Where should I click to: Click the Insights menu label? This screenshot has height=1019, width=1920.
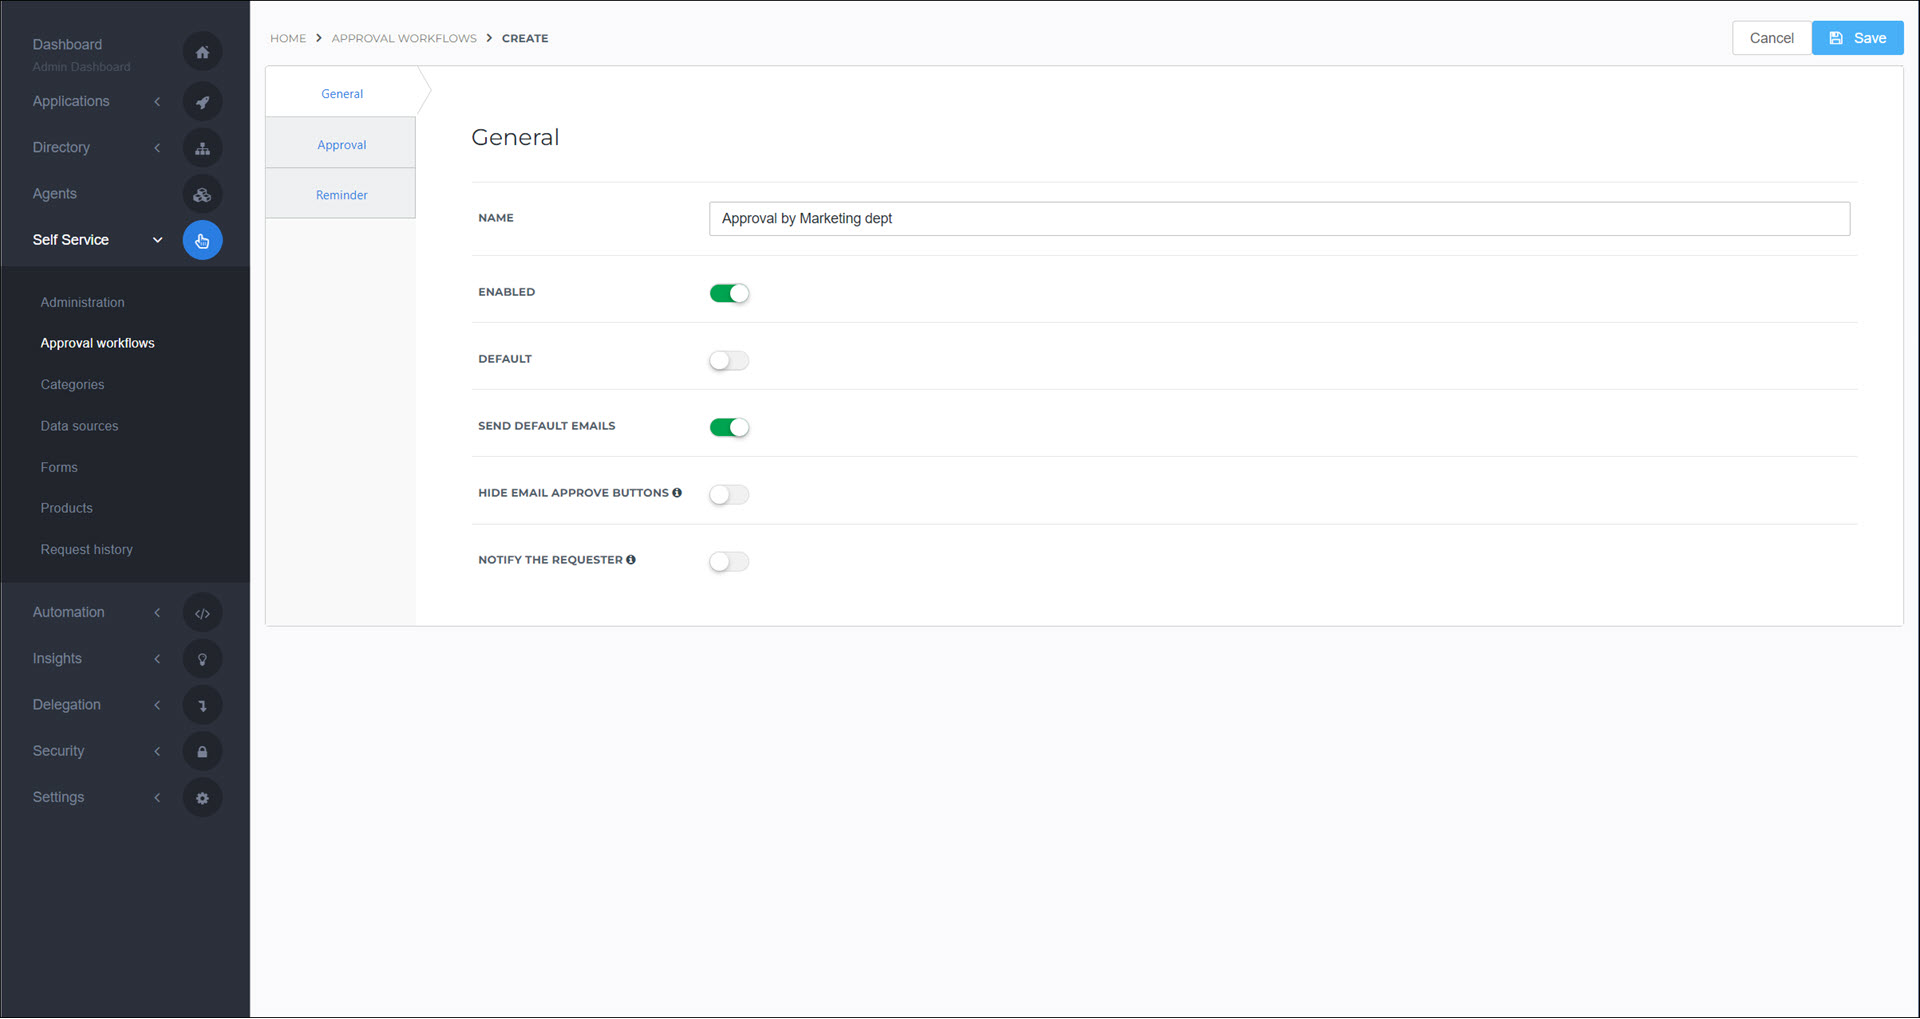click(57, 658)
